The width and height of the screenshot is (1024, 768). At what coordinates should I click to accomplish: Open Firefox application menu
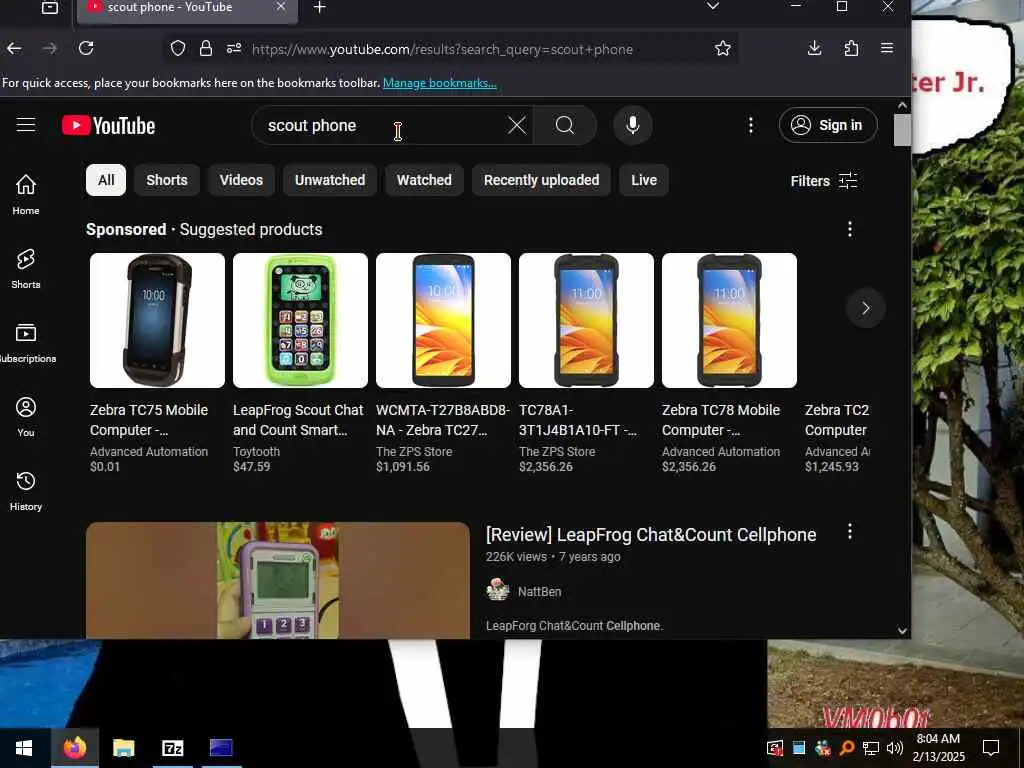point(887,48)
